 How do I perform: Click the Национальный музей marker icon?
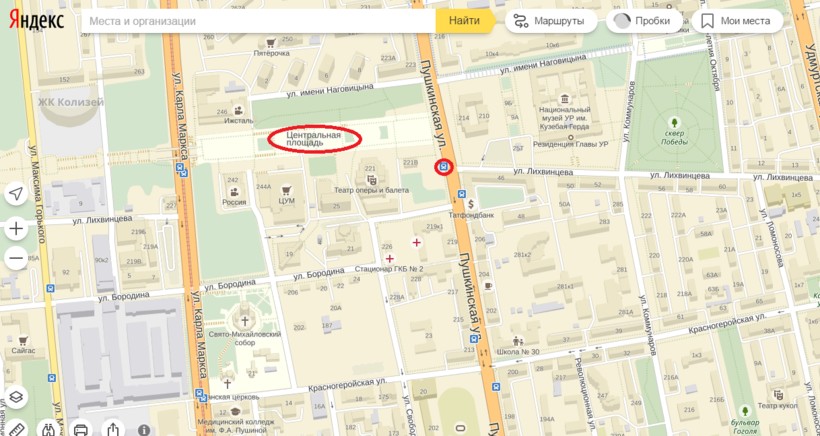pyautogui.click(x=565, y=99)
